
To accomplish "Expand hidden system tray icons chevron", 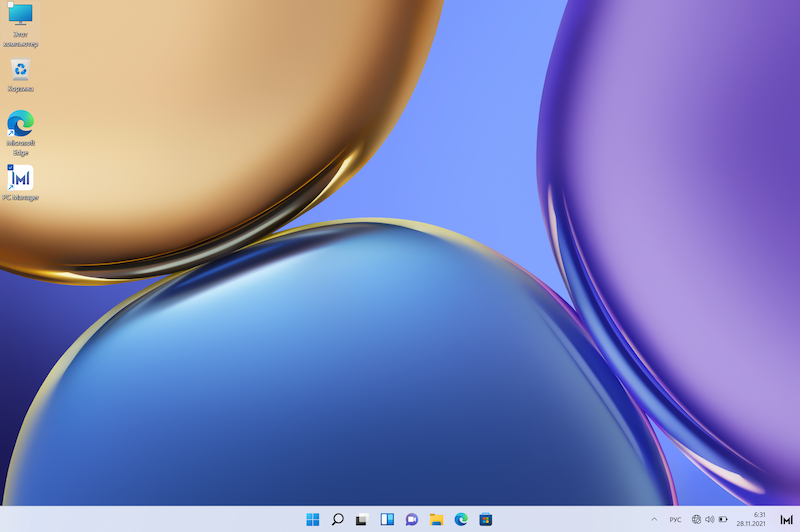I will tap(654, 519).
